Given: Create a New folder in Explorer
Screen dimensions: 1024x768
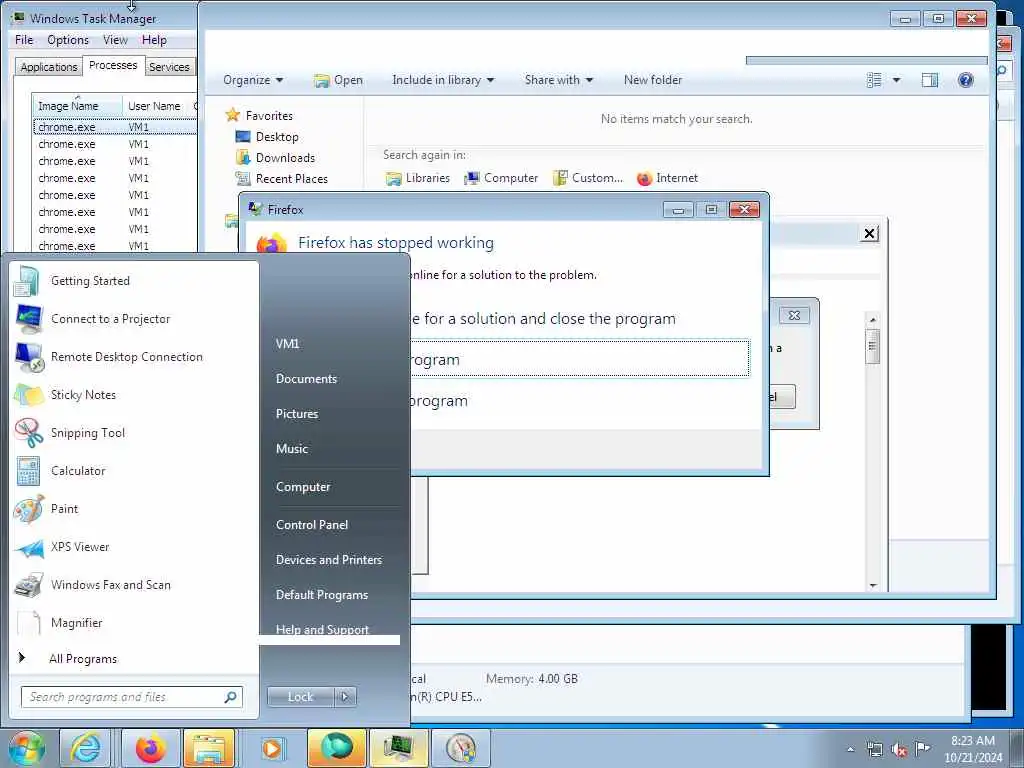Looking at the screenshot, I should pos(652,80).
